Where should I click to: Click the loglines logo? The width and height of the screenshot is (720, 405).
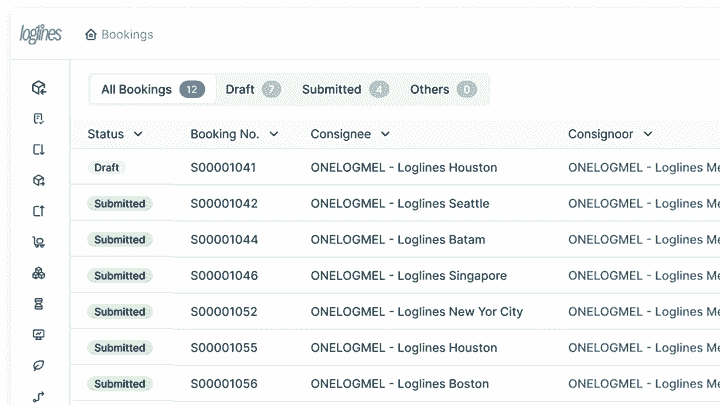point(40,34)
